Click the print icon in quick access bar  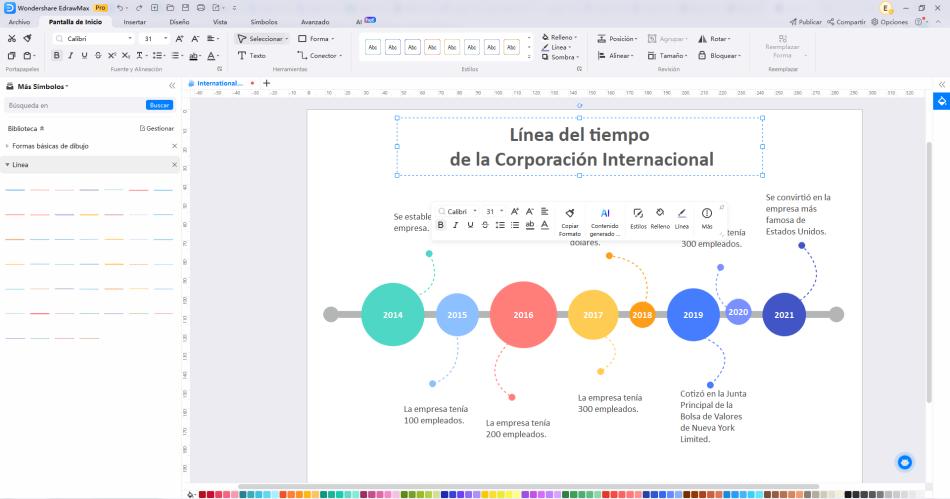(201, 7)
